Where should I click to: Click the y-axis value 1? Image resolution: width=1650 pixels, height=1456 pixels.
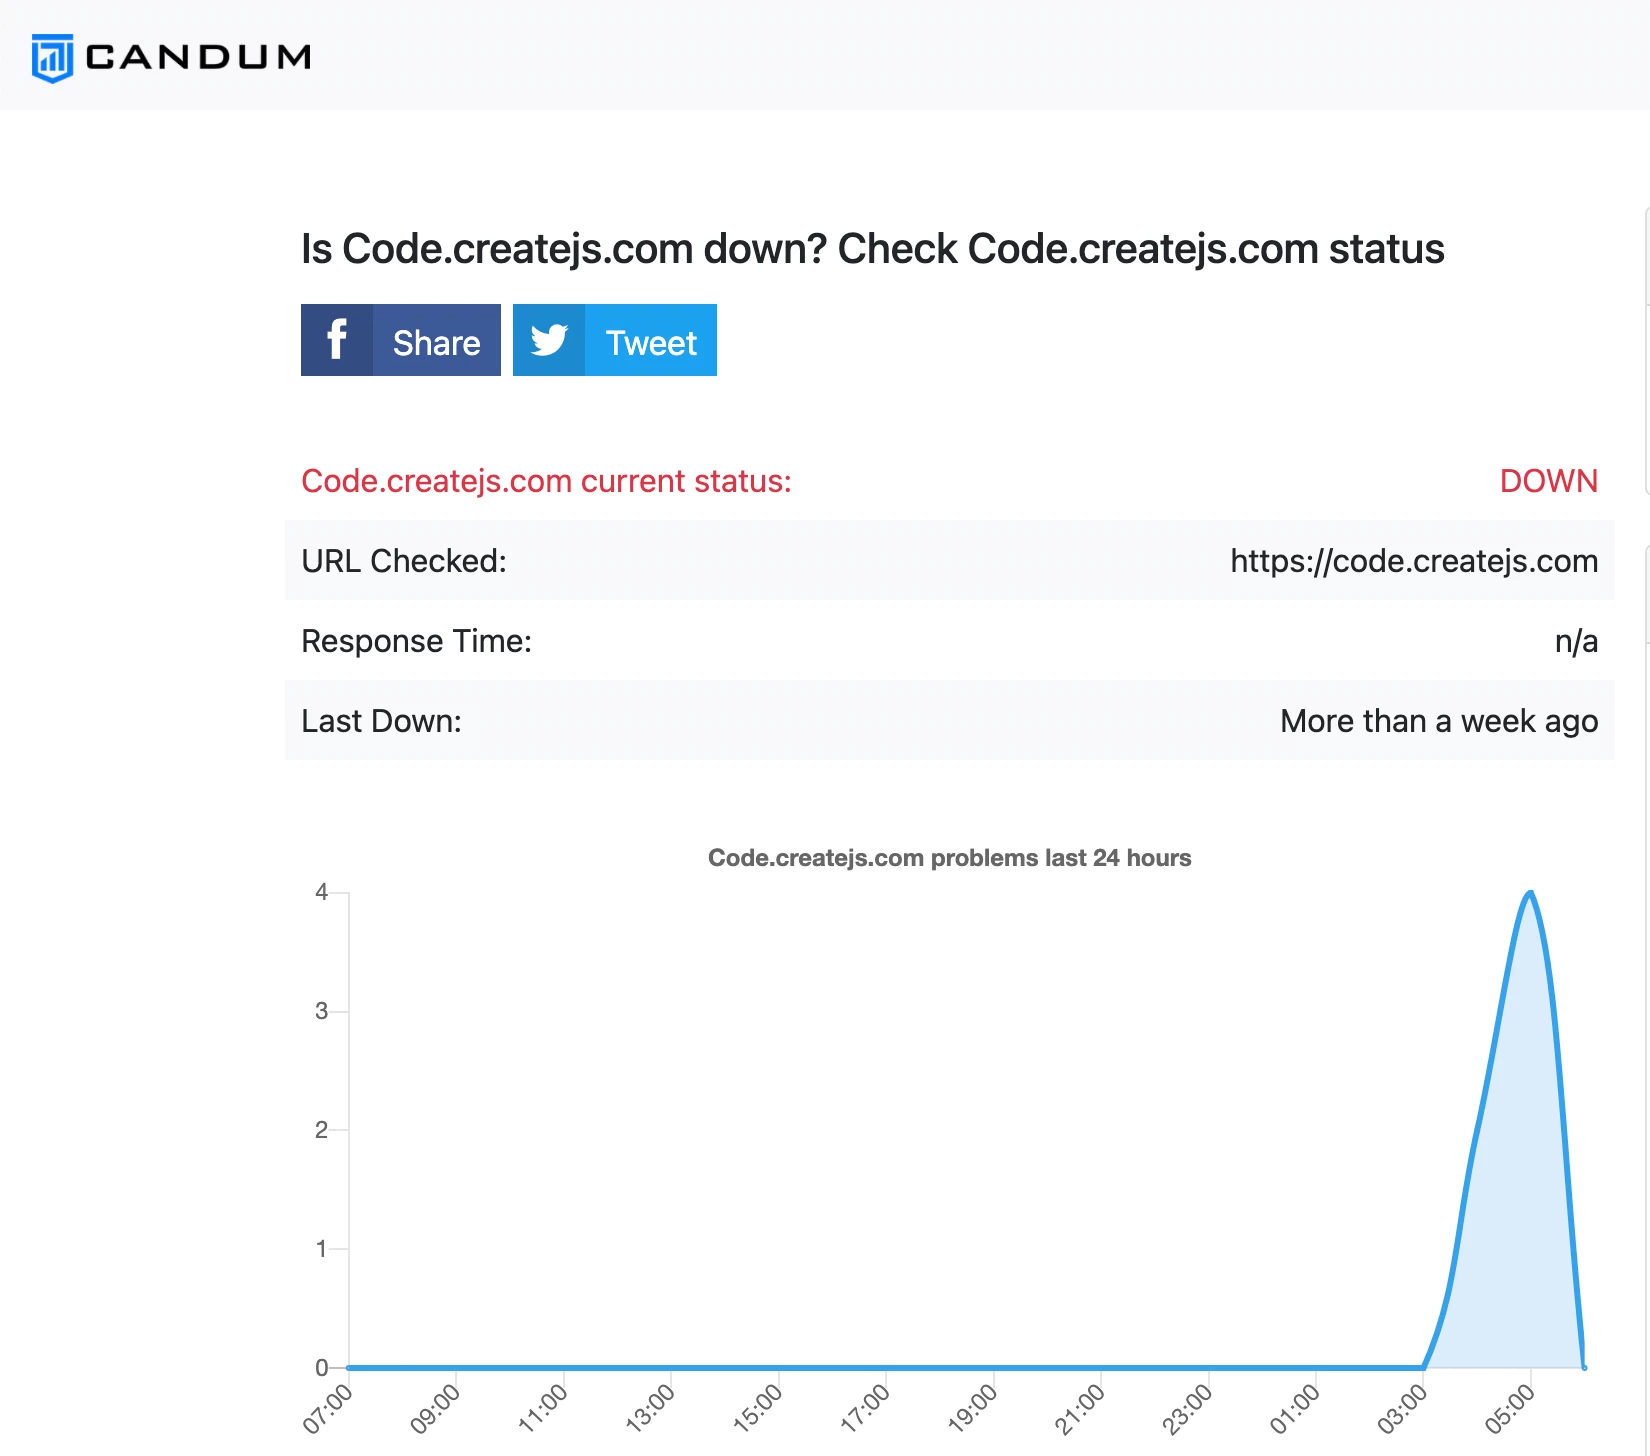click(321, 1249)
